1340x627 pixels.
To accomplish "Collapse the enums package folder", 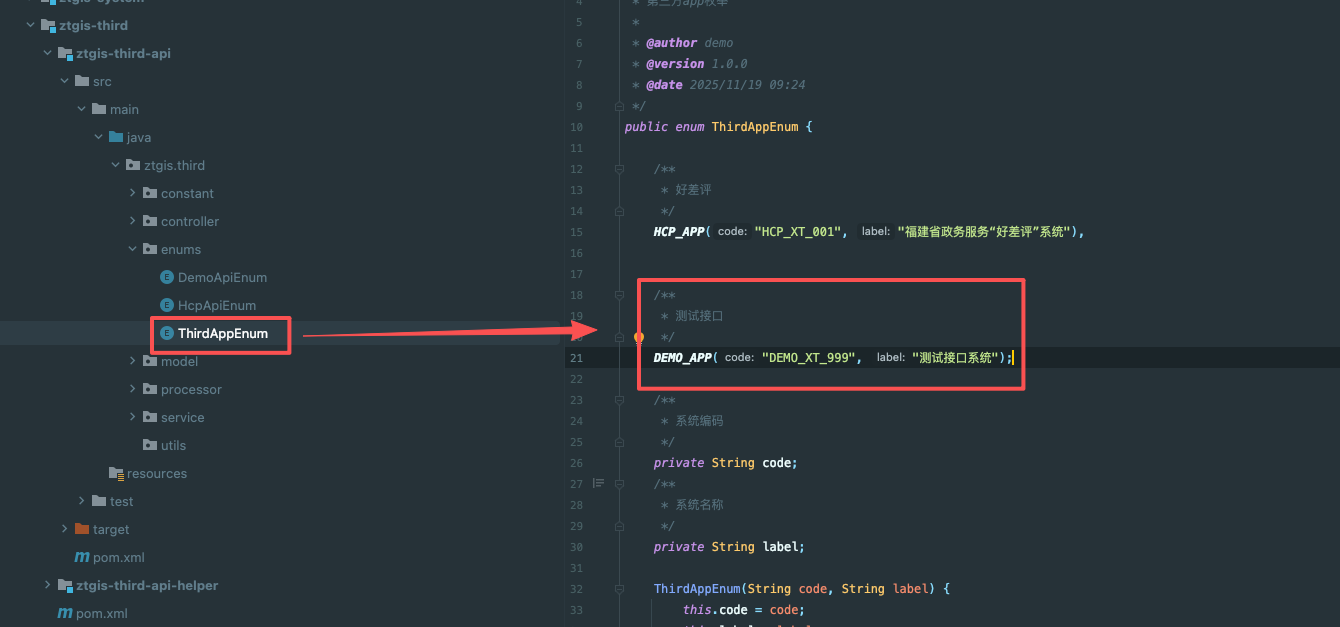I will coord(133,249).
